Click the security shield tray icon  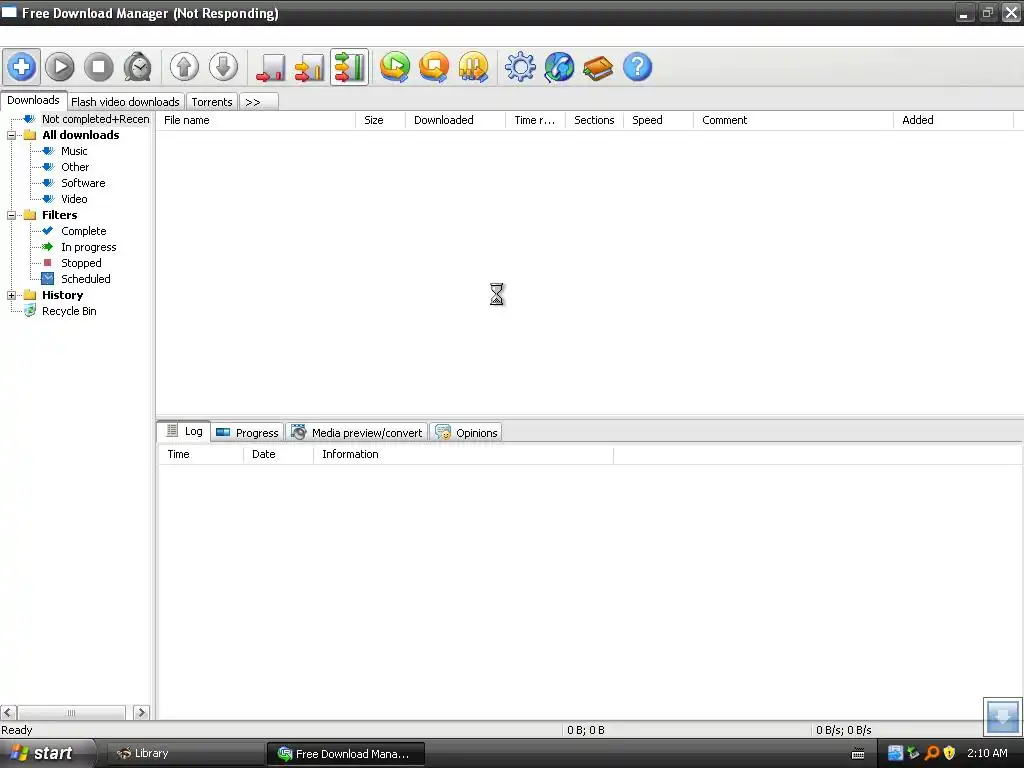pyautogui.click(x=949, y=753)
